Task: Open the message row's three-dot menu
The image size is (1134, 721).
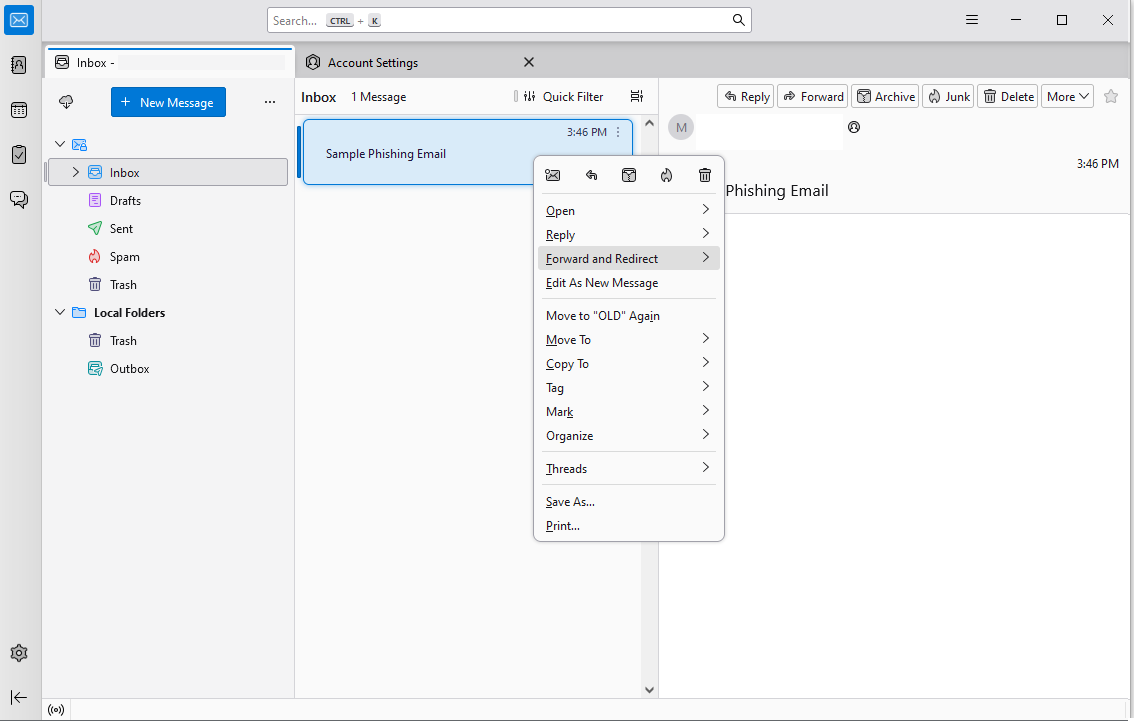Action: coord(618,132)
